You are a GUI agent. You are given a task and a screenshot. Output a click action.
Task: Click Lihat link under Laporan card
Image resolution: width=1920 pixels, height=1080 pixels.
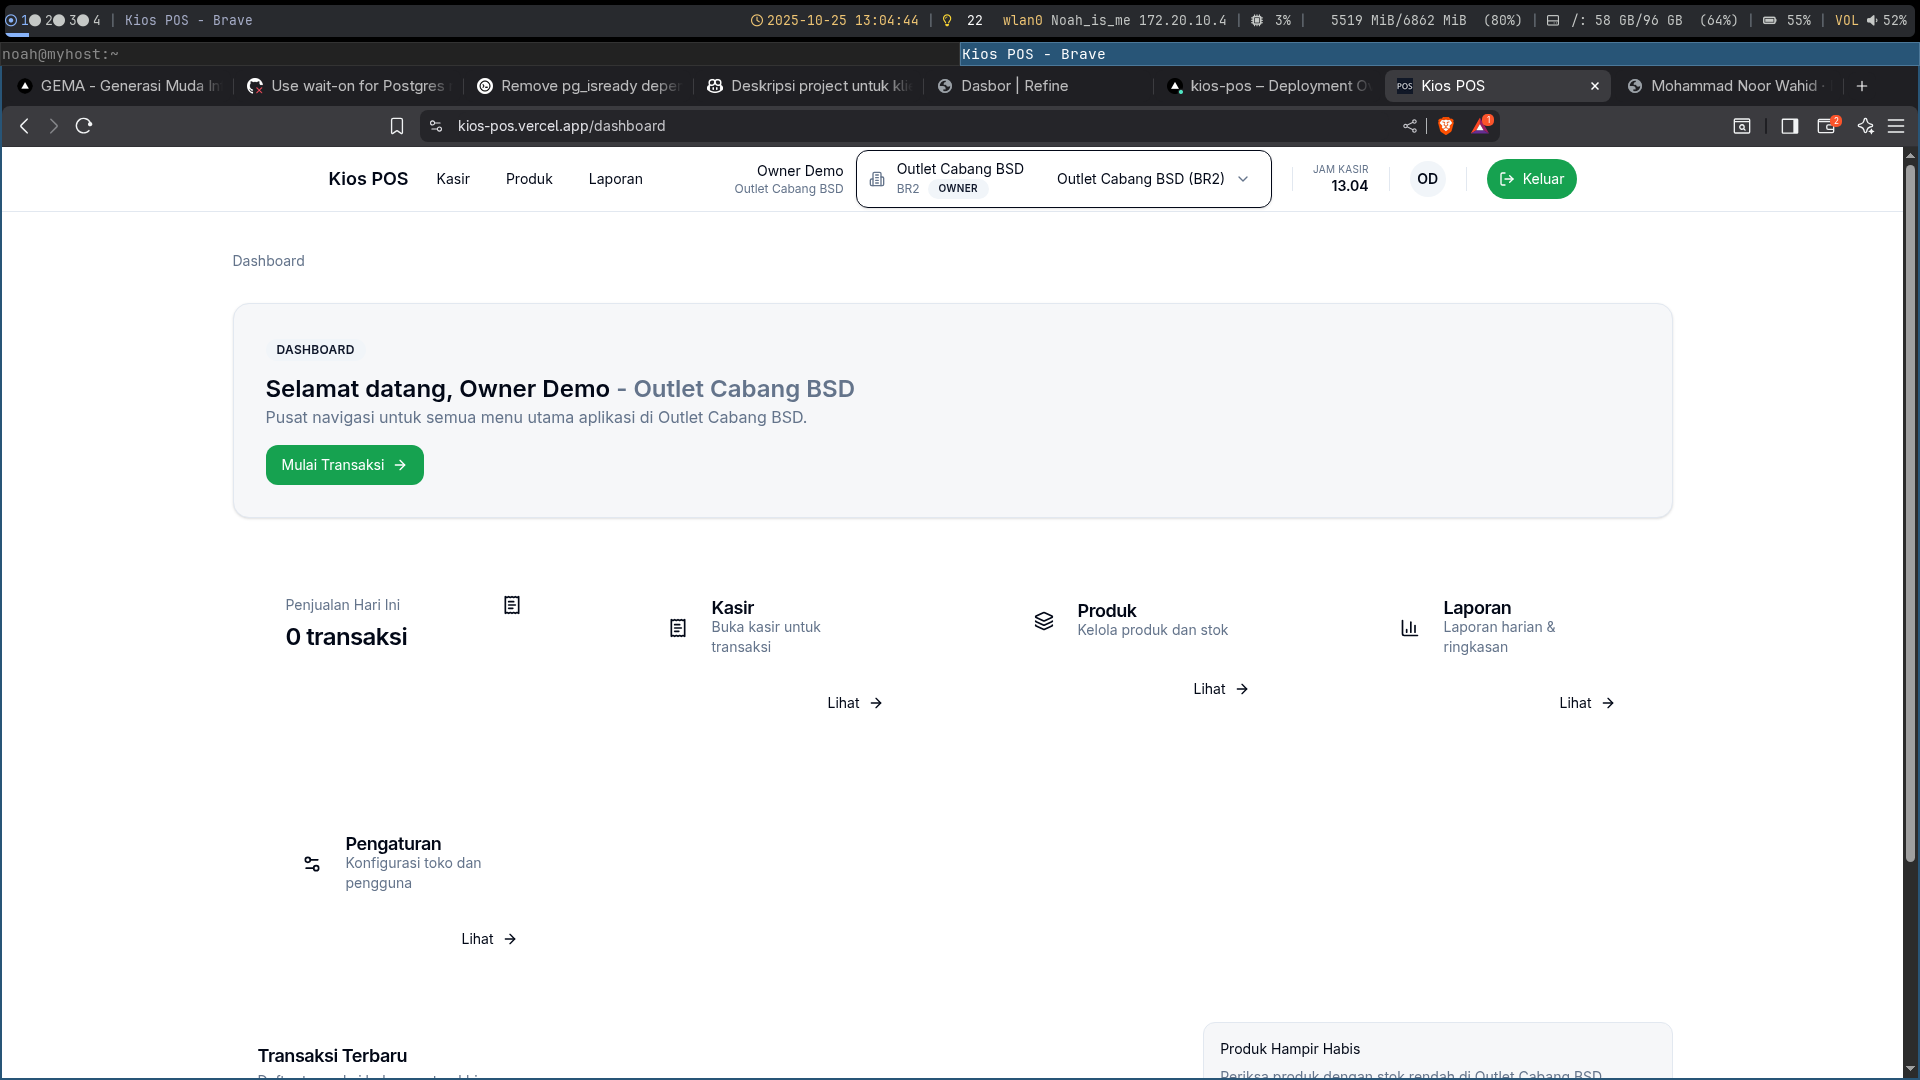[x=1586, y=703]
